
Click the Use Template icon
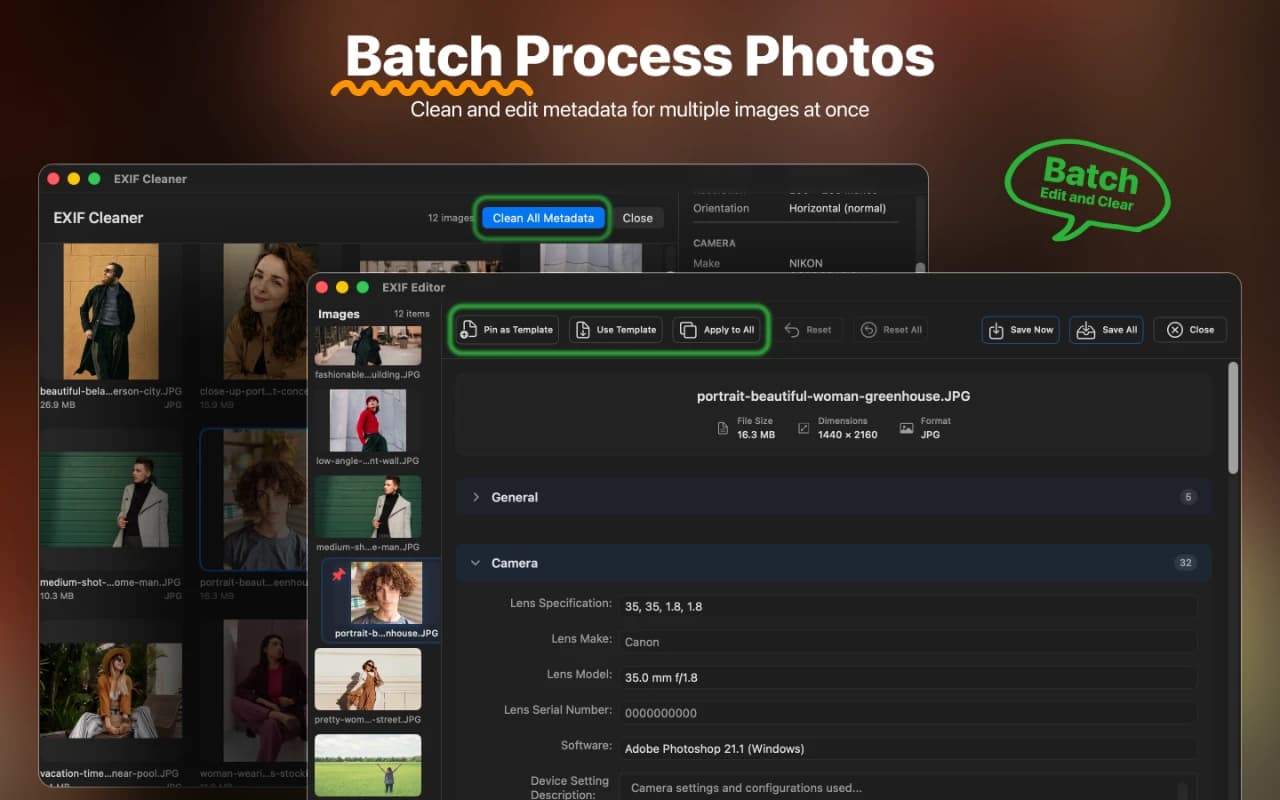coord(583,329)
